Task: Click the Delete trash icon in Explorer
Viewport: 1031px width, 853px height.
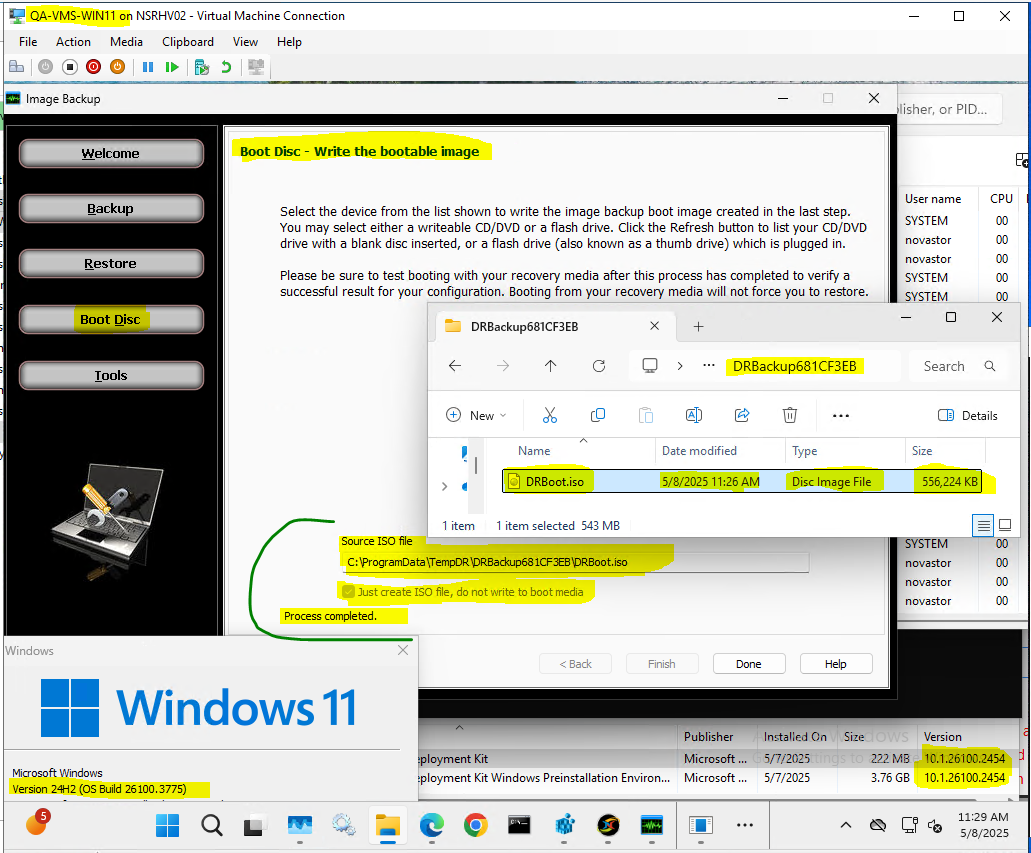Action: tap(790, 415)
